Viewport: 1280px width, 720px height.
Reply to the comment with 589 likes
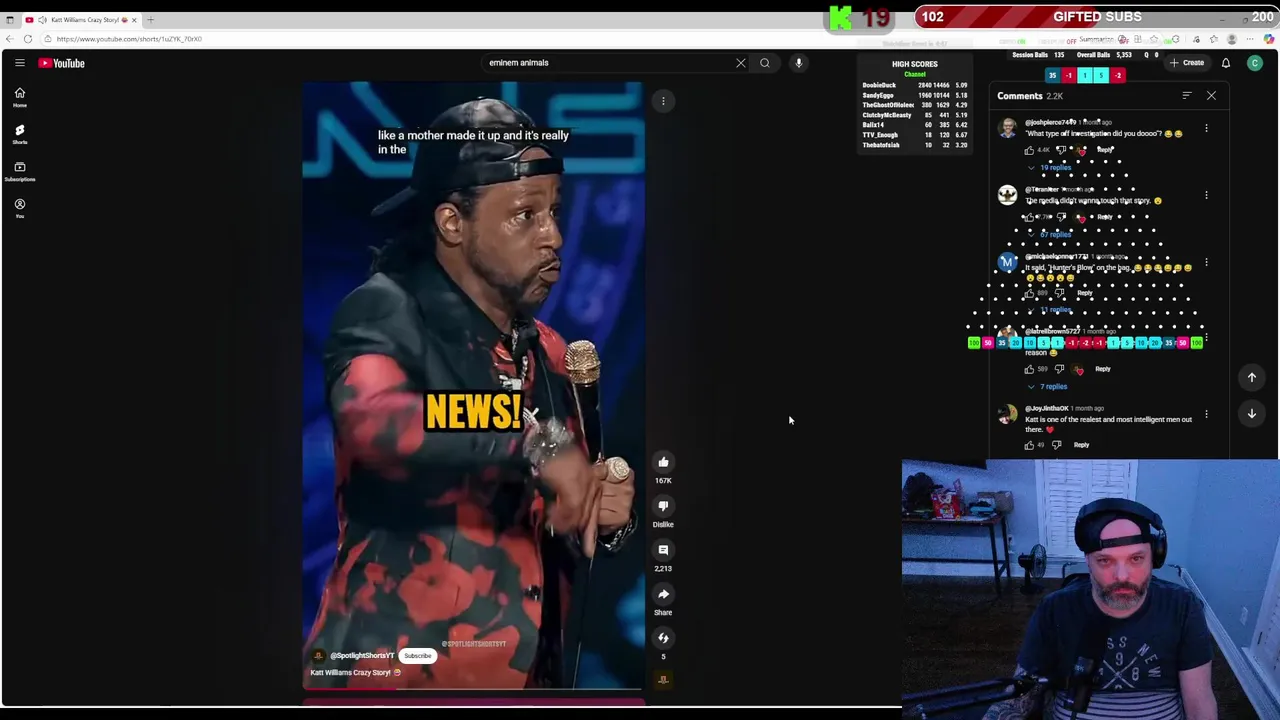click(1103, 369)
